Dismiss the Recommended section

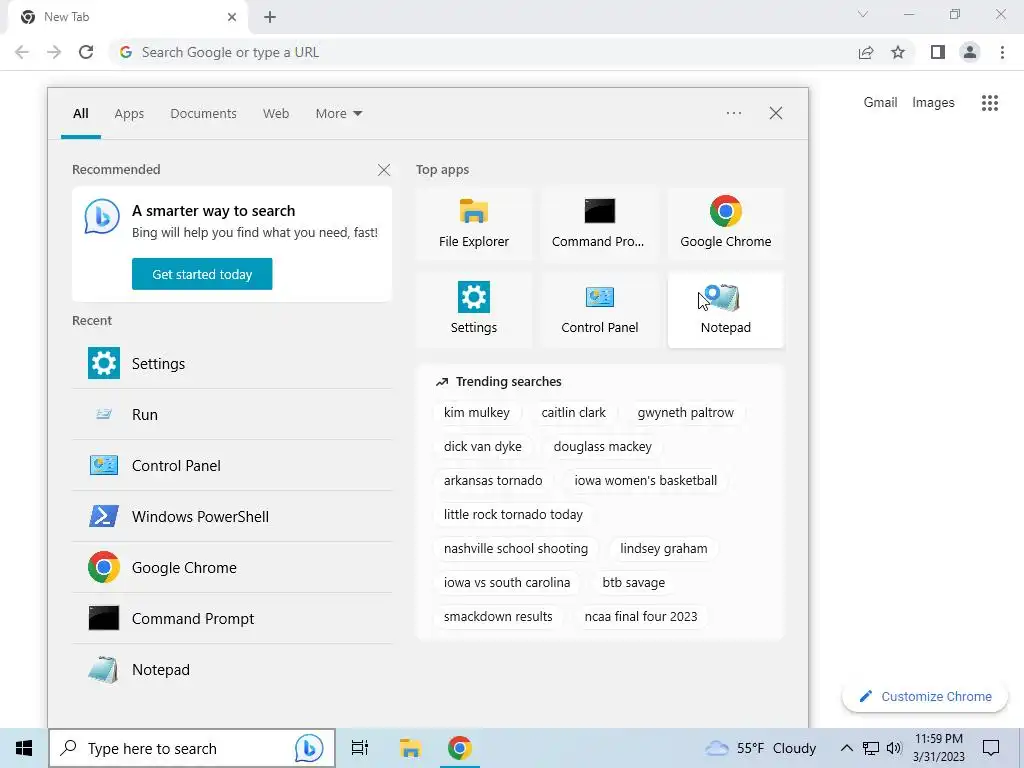pos(384,170)
